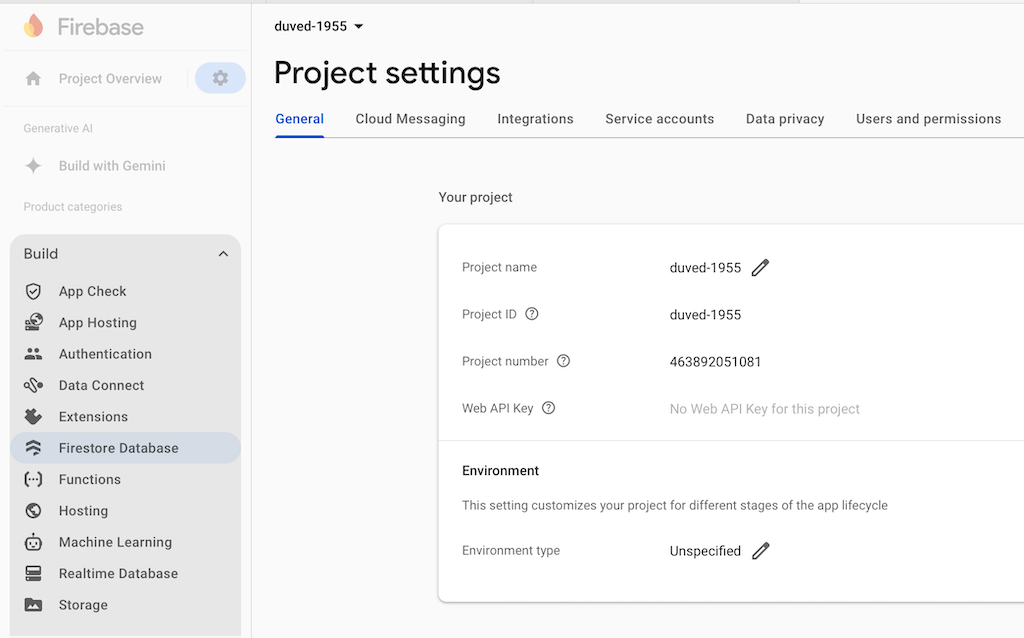Open the project settings gear icon

point(220,78)
